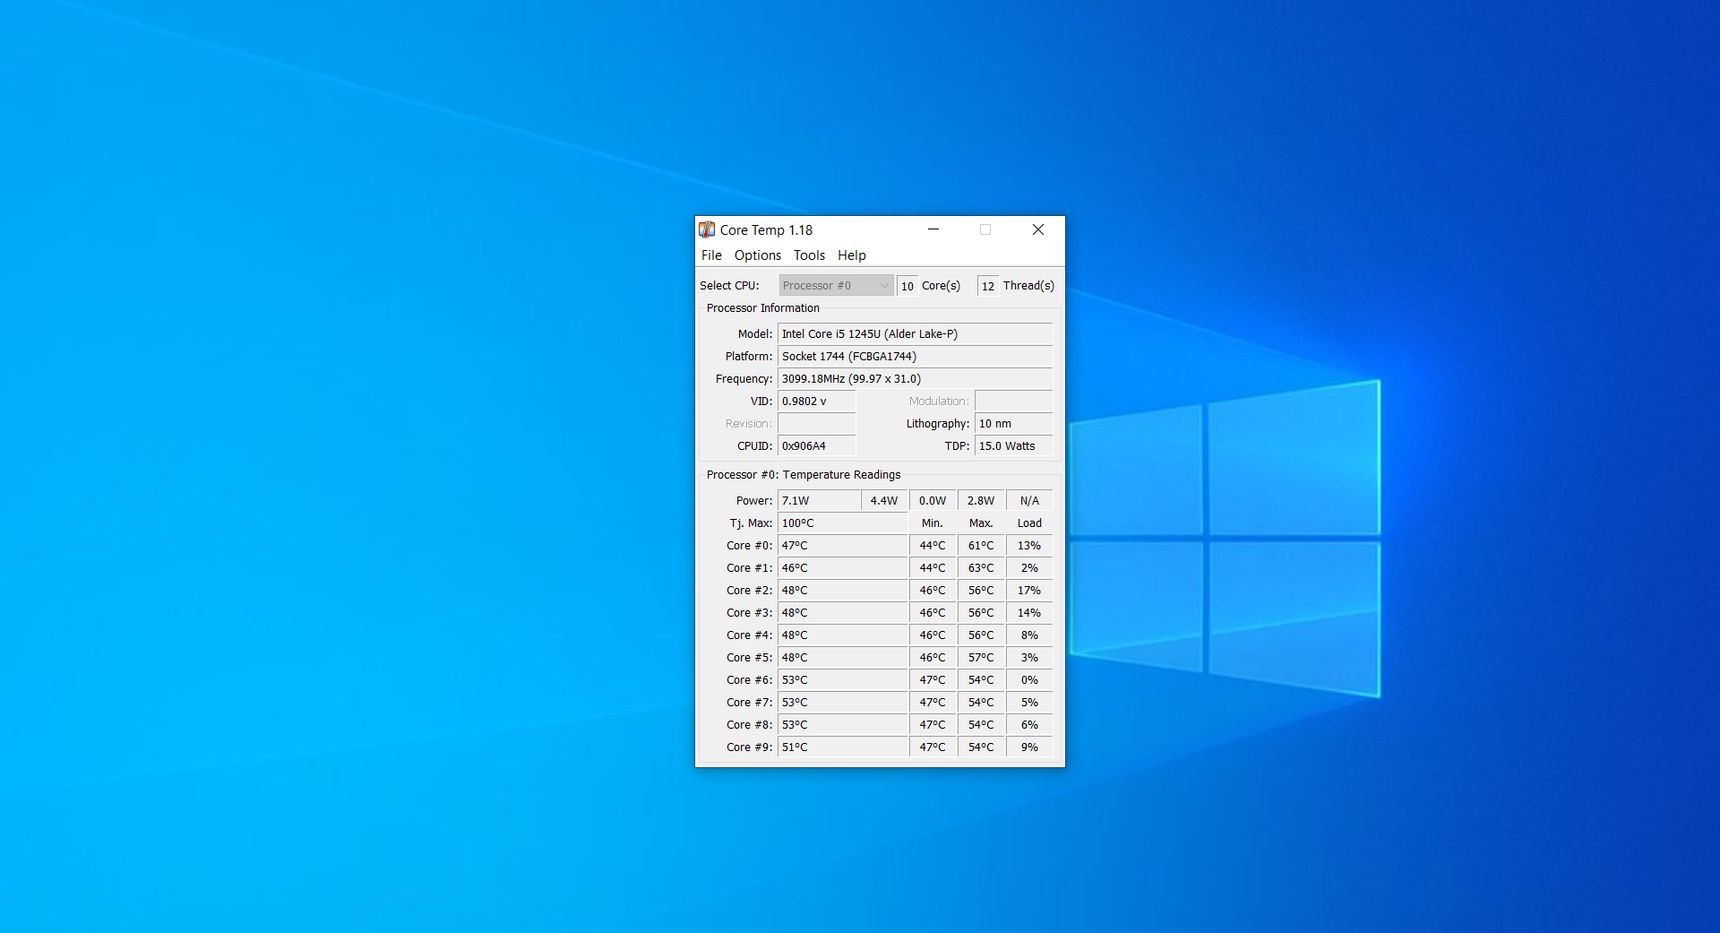Click Core #6 current temperature 53°C

click(843, 680)
